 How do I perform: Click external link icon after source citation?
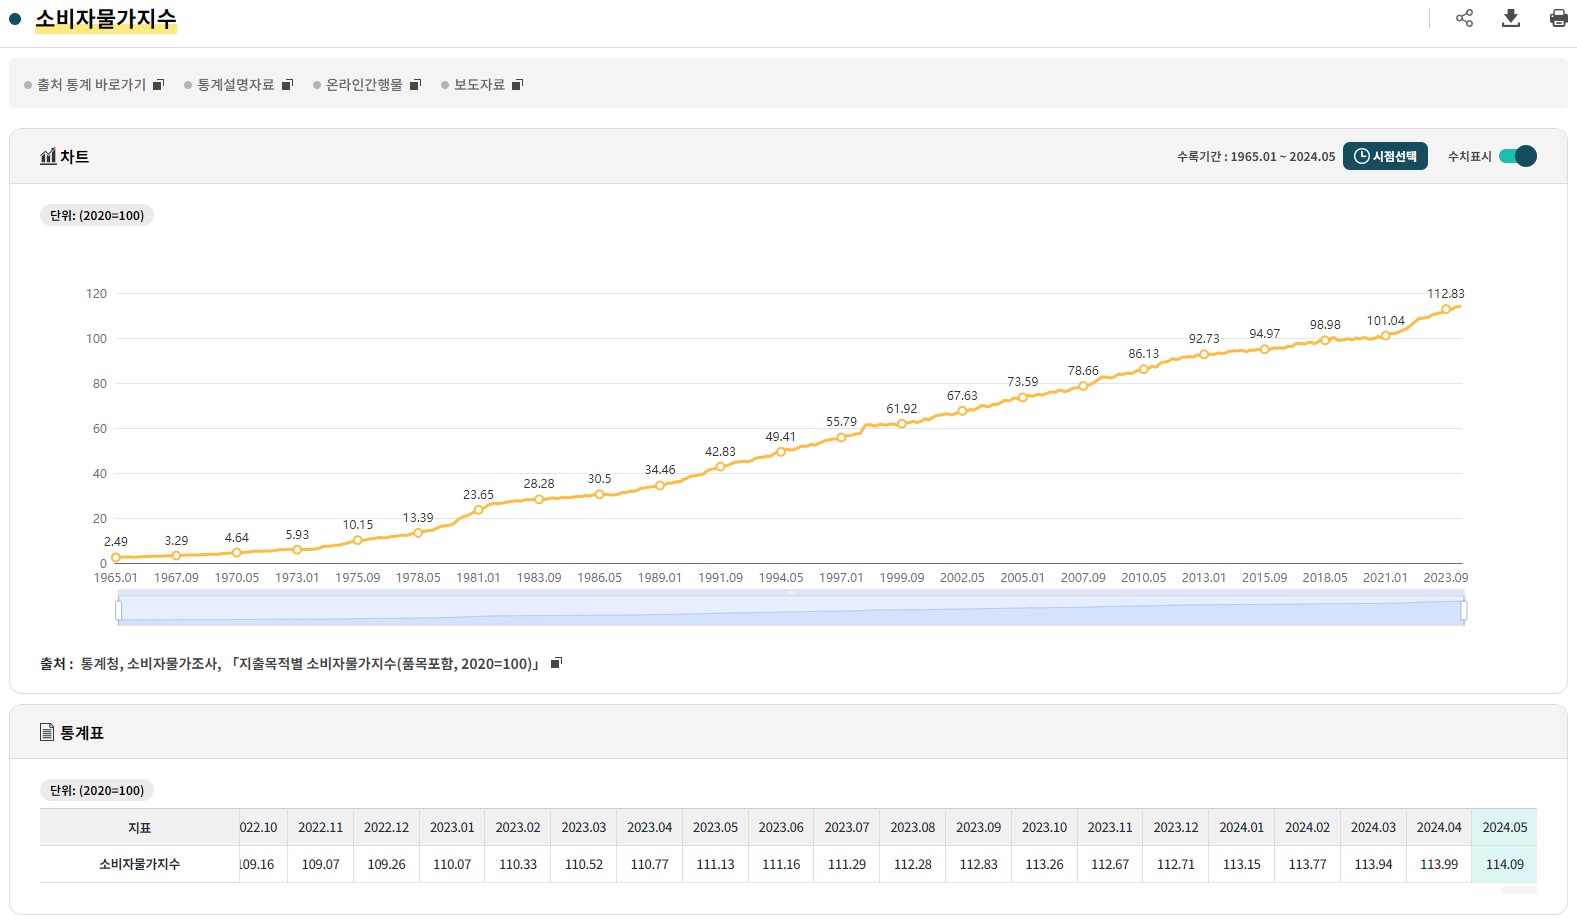pos(557,662)
